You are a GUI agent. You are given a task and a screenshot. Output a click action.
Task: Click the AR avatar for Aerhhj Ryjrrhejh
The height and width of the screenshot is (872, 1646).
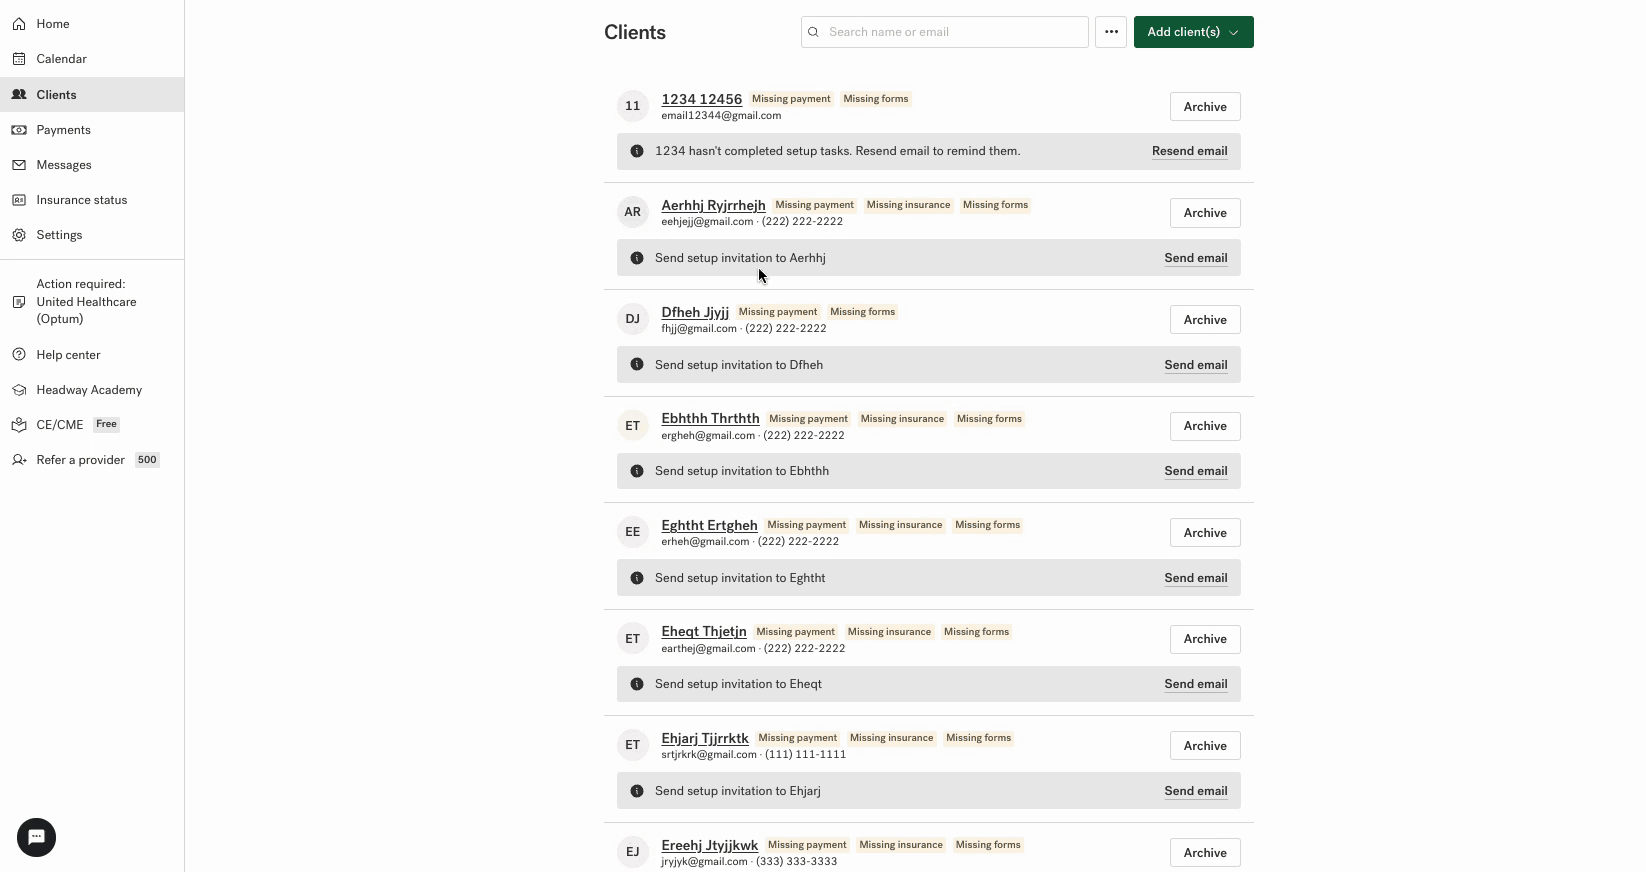click(633, 212)
